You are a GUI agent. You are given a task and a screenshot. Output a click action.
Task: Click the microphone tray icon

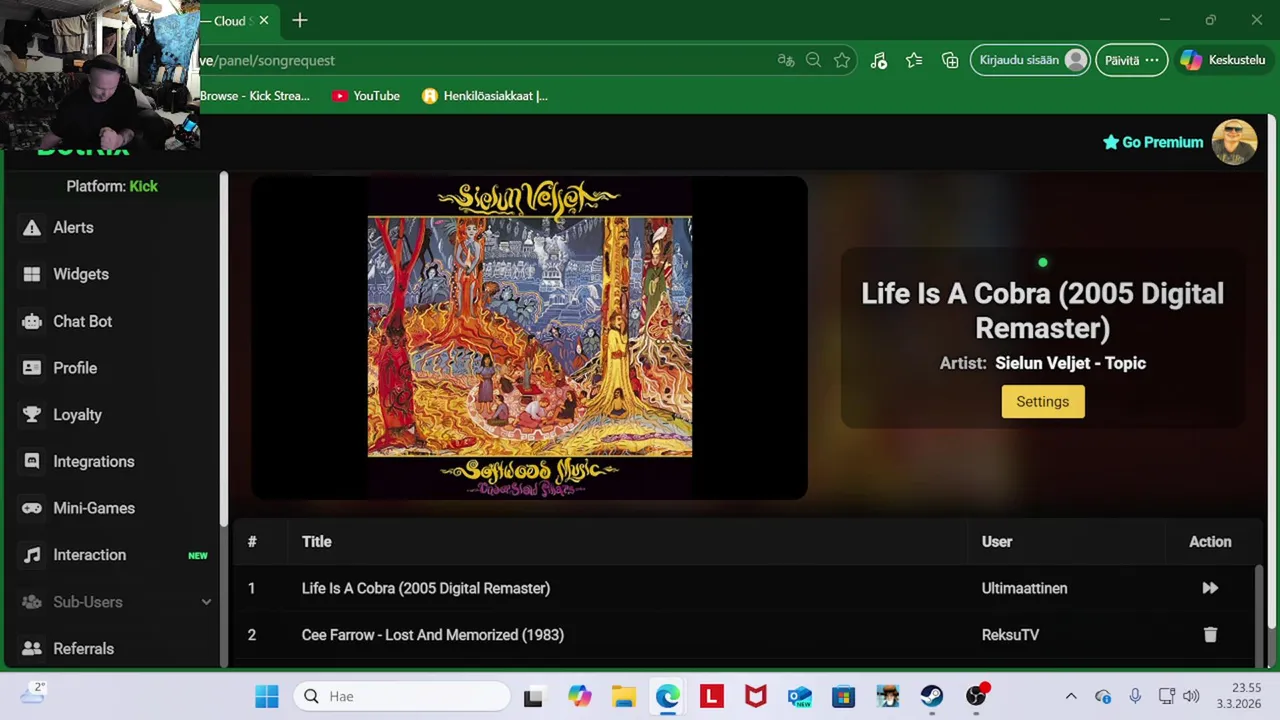click(x=1135, y=696)
